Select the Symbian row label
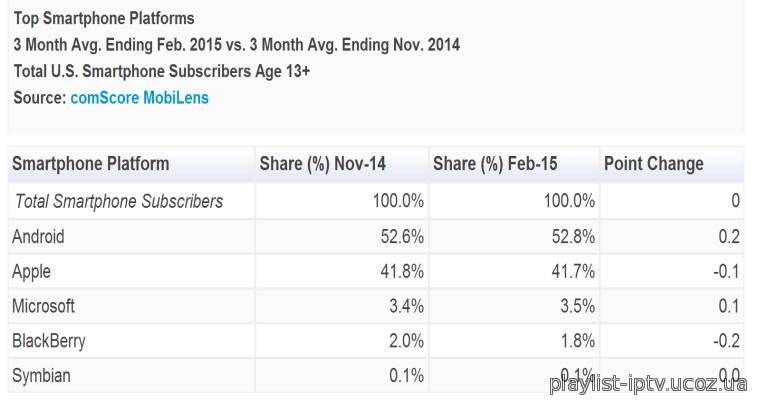 (41, 376)
